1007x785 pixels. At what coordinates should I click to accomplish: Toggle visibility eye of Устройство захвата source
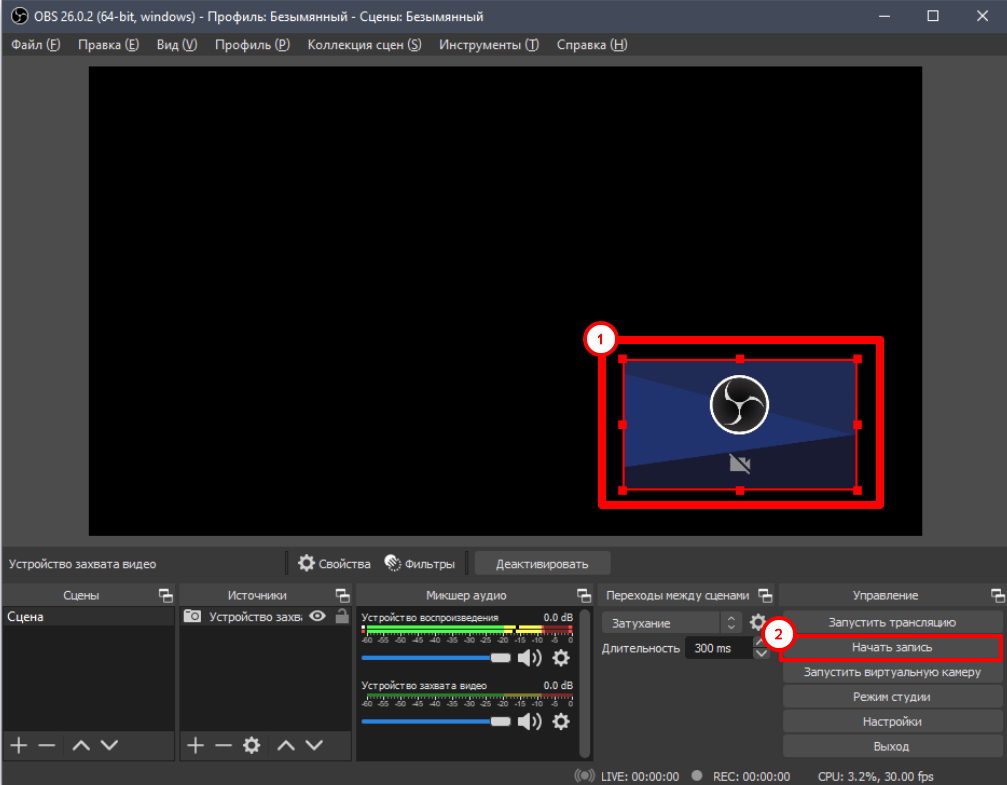[x=317, y=616]
